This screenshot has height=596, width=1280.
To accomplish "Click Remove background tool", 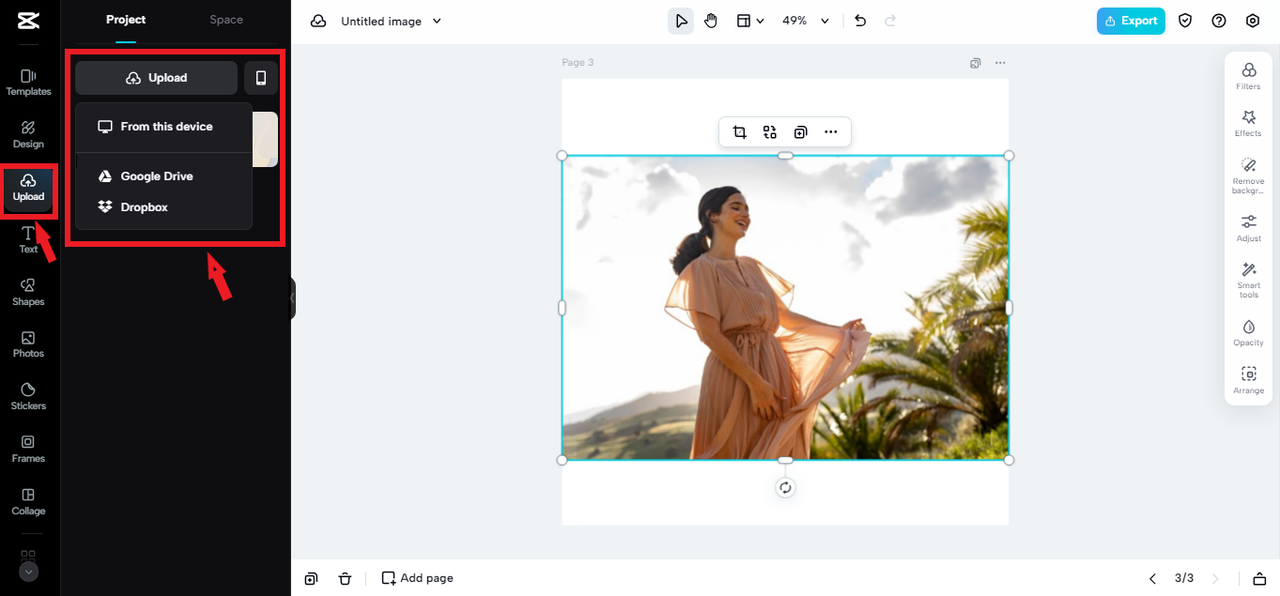I will (1248, 171).
